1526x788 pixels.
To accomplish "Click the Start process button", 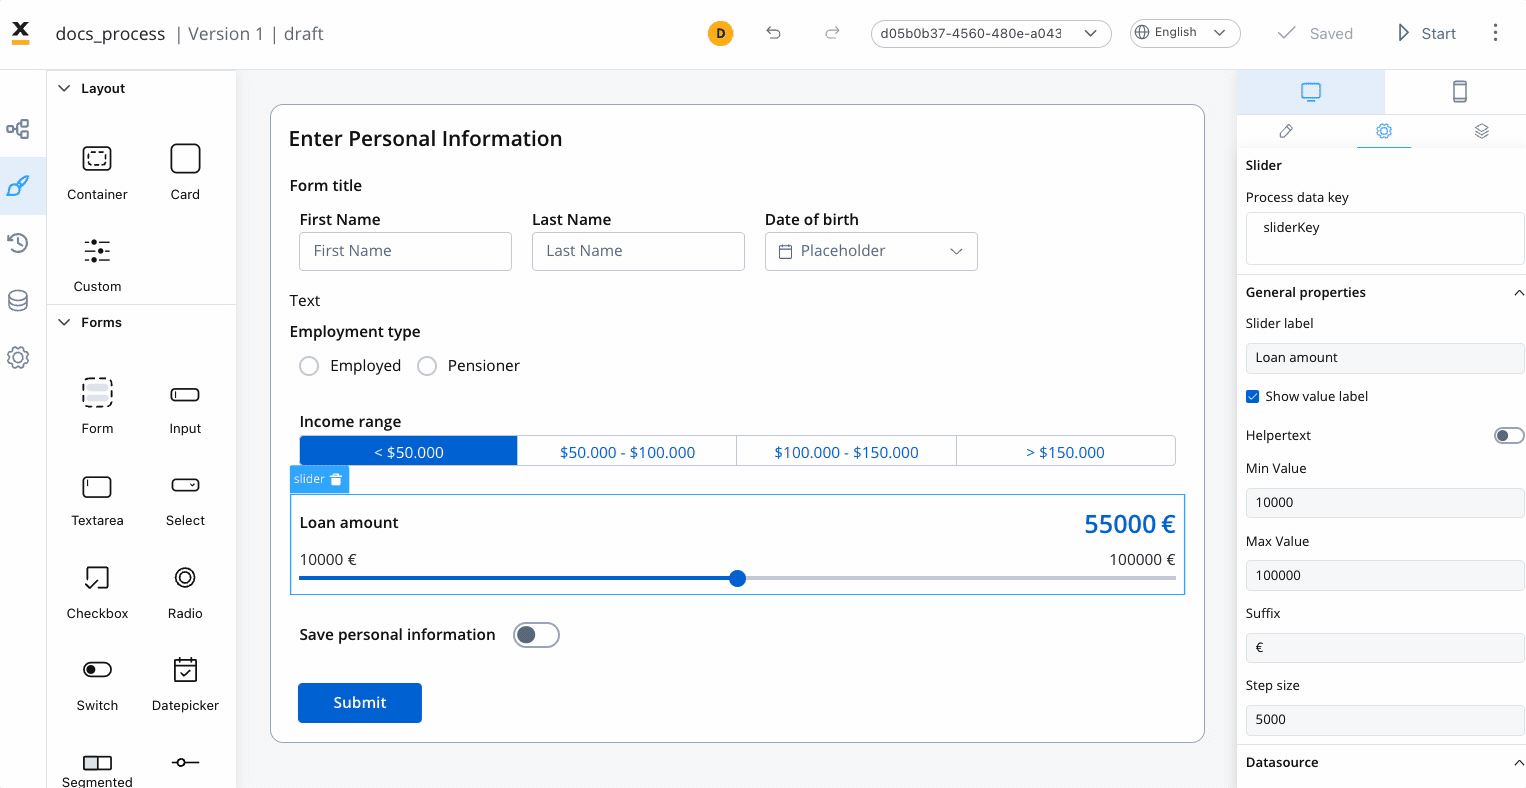I will (1426, 33).
